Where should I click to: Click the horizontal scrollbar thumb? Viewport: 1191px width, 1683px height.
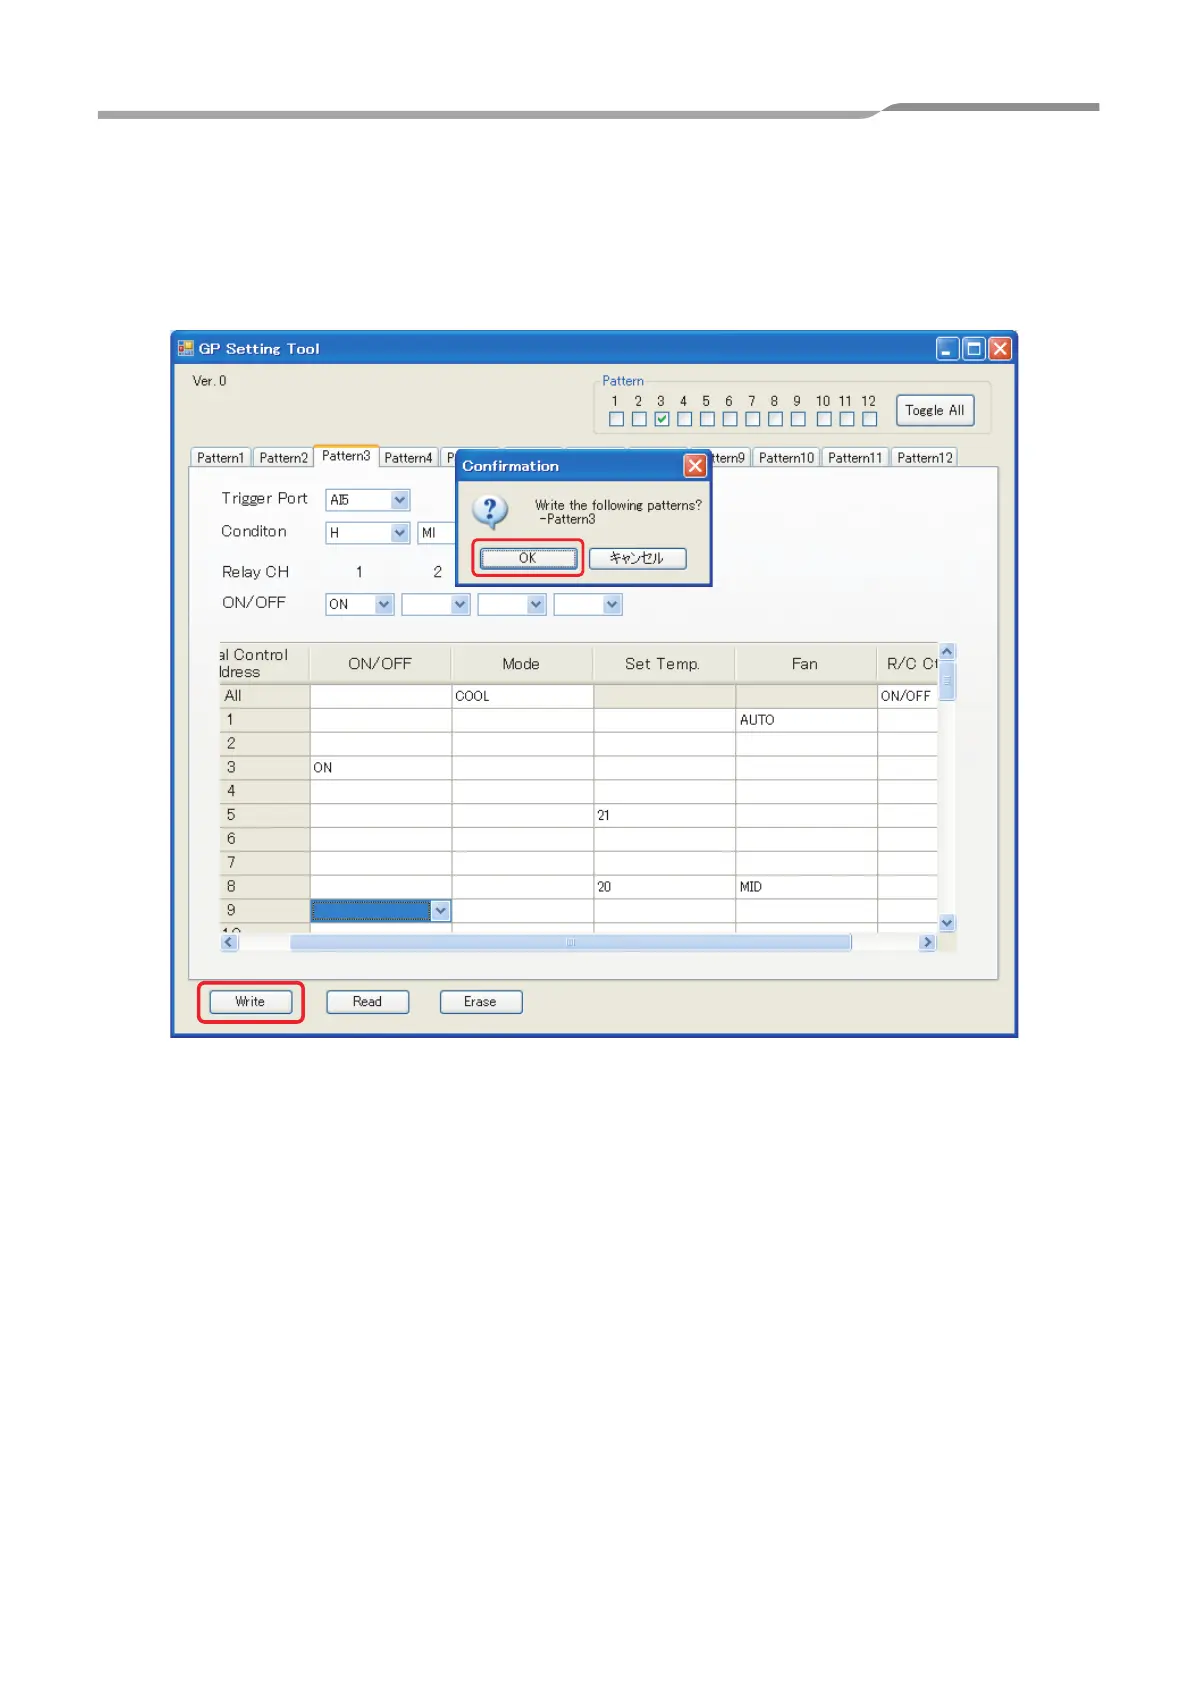point(571,942)
